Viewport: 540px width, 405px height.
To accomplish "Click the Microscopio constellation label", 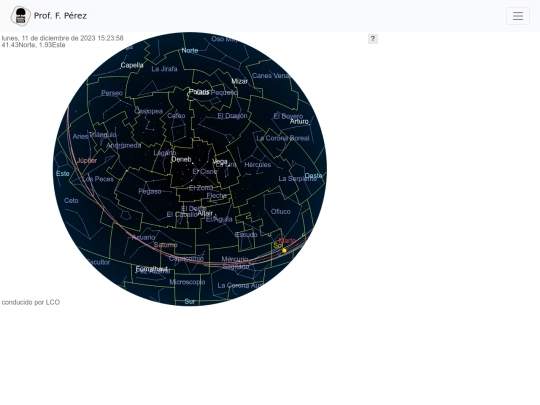I will [187, 282].
